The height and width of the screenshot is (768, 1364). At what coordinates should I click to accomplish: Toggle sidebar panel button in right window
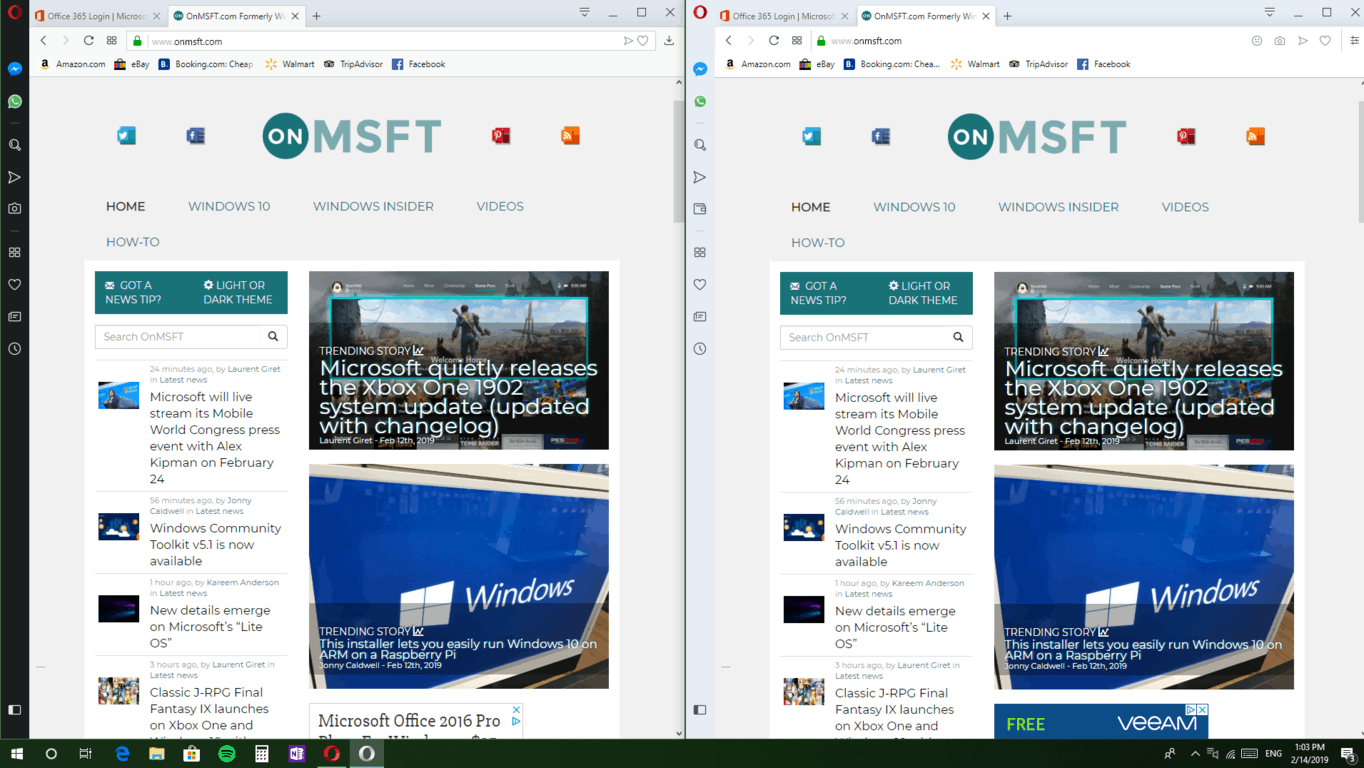click(700, 710)
